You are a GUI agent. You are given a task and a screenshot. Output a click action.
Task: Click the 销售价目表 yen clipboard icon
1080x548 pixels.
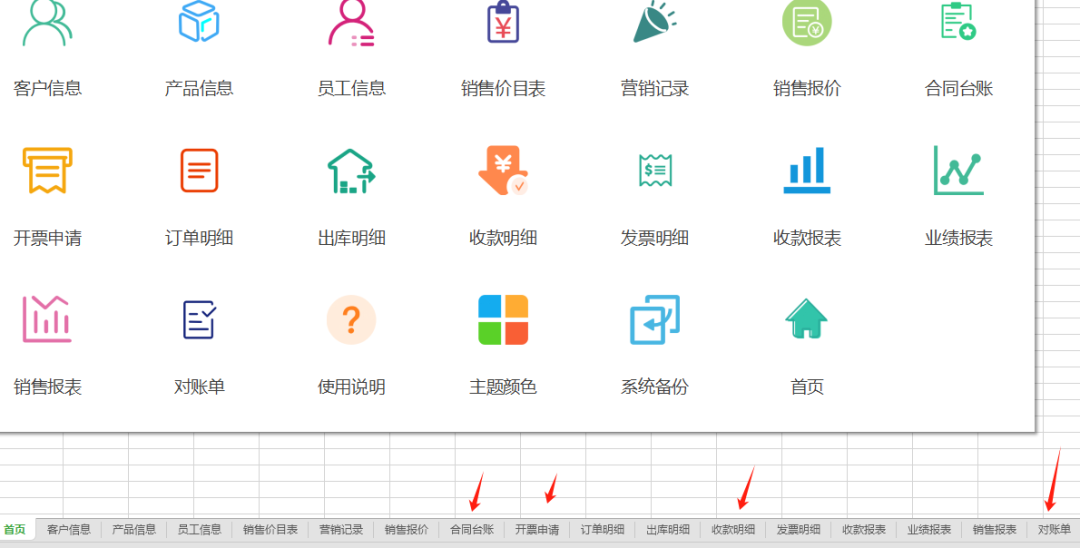503,21
